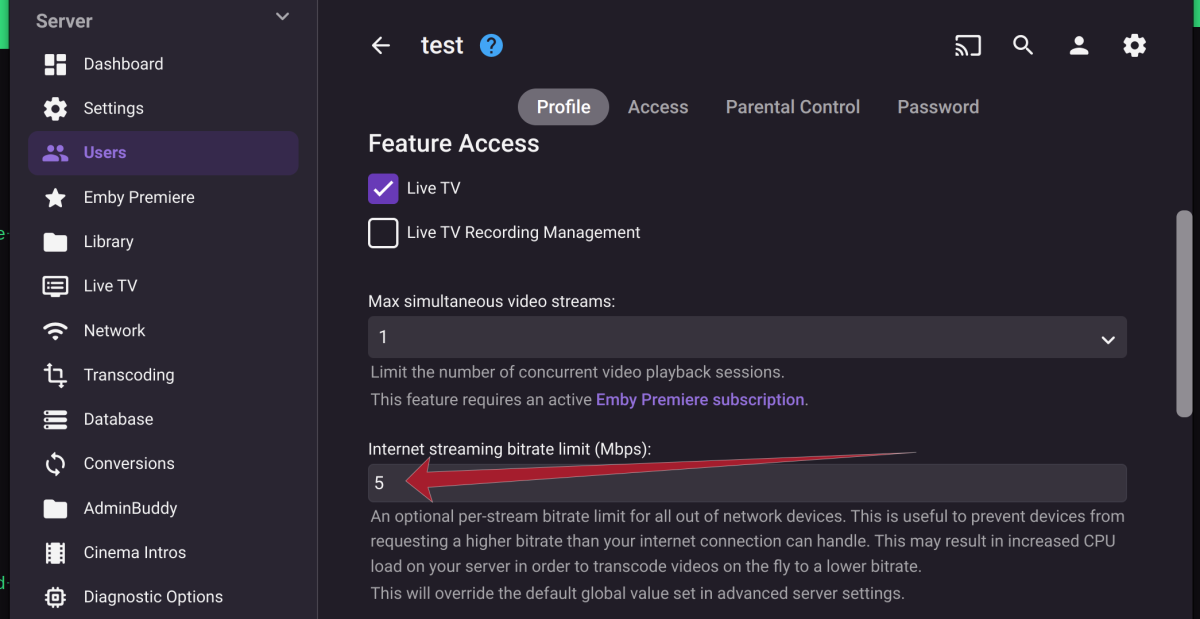Open help for the test user
Screen dimensions: 1200x619
coord(491,46)
